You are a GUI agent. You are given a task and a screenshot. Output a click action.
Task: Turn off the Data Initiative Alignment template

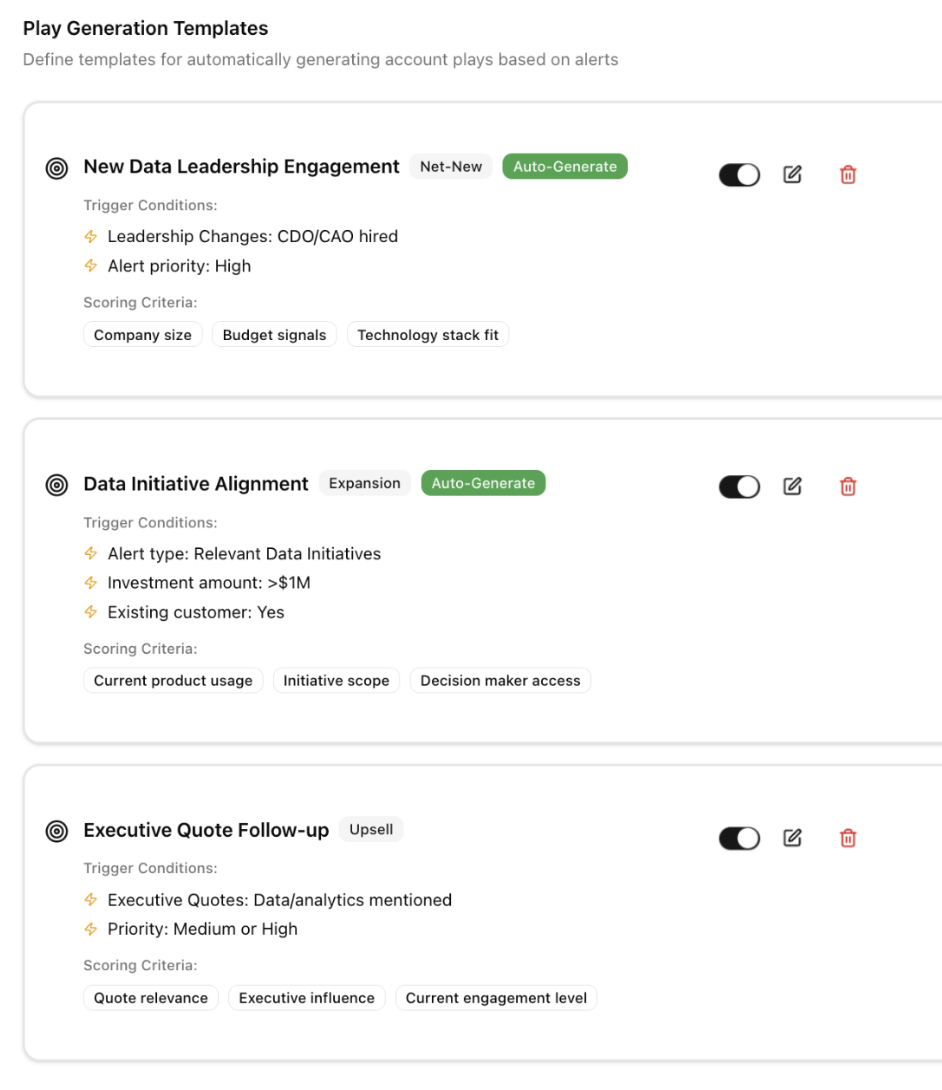[x=739, y=486]
